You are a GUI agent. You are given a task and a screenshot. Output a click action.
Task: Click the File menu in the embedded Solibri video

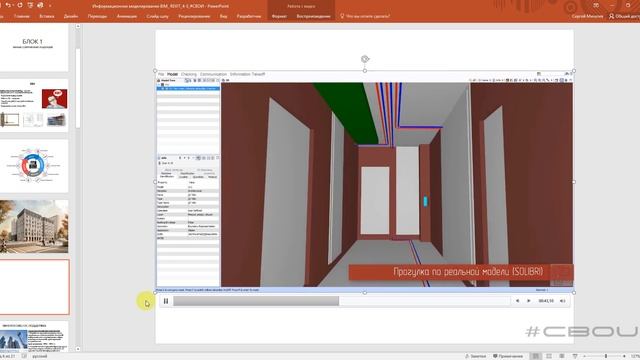tap(161, 74)
